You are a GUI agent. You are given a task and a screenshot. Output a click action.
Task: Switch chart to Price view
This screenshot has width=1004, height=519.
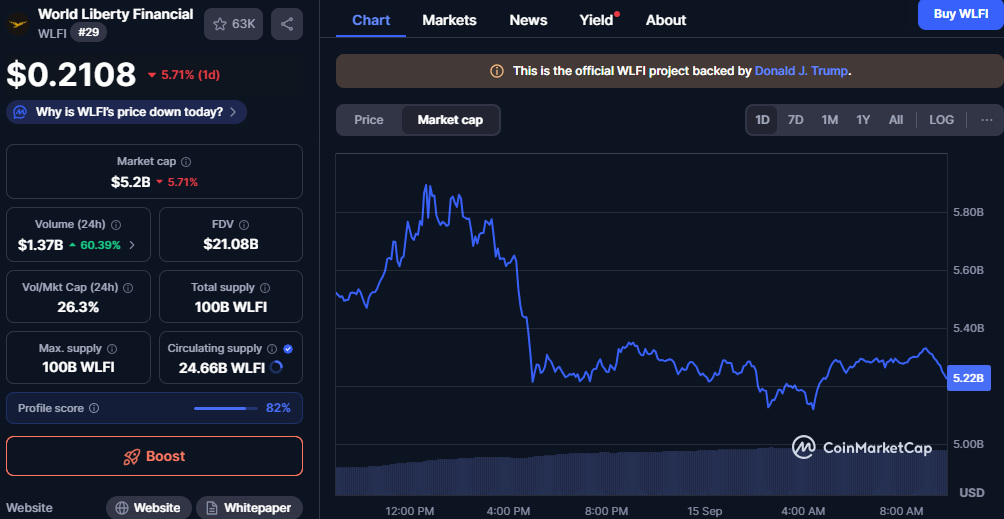pos(369,120)
